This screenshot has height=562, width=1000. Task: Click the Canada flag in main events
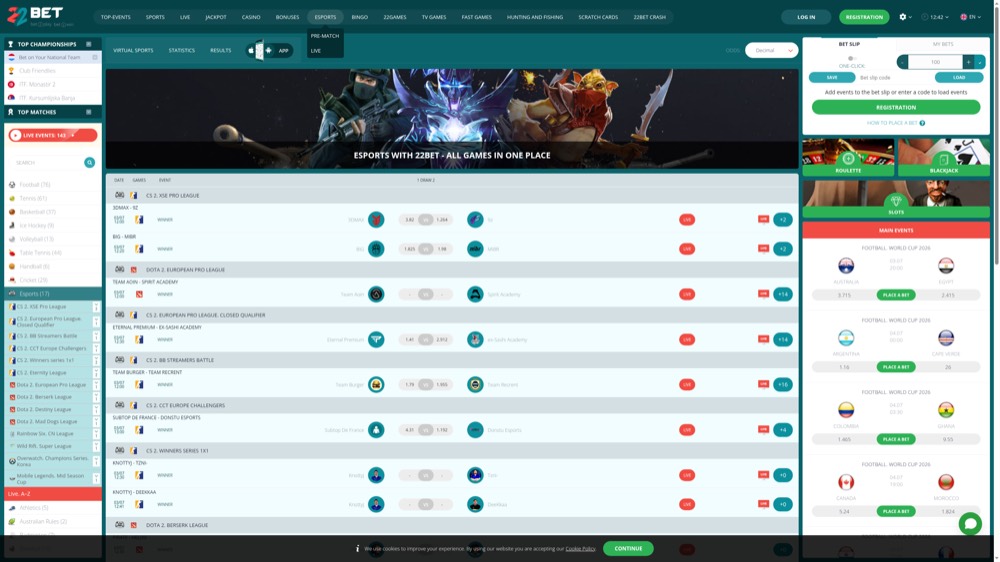[x=846, y=482]
